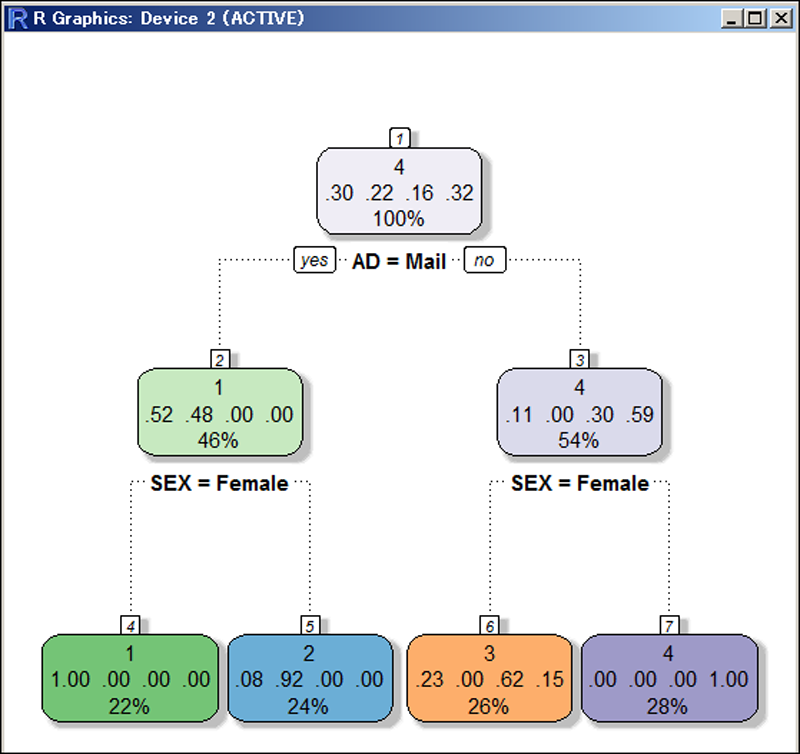Click the node 6 number label
The height and width of the screenshot is (754, 800).
[x=490, y=625]
